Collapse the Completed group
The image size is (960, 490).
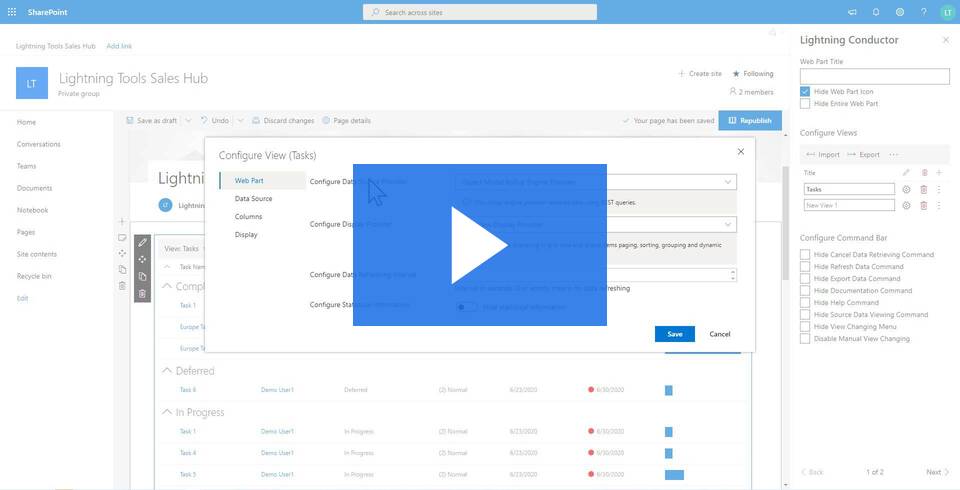167,286
